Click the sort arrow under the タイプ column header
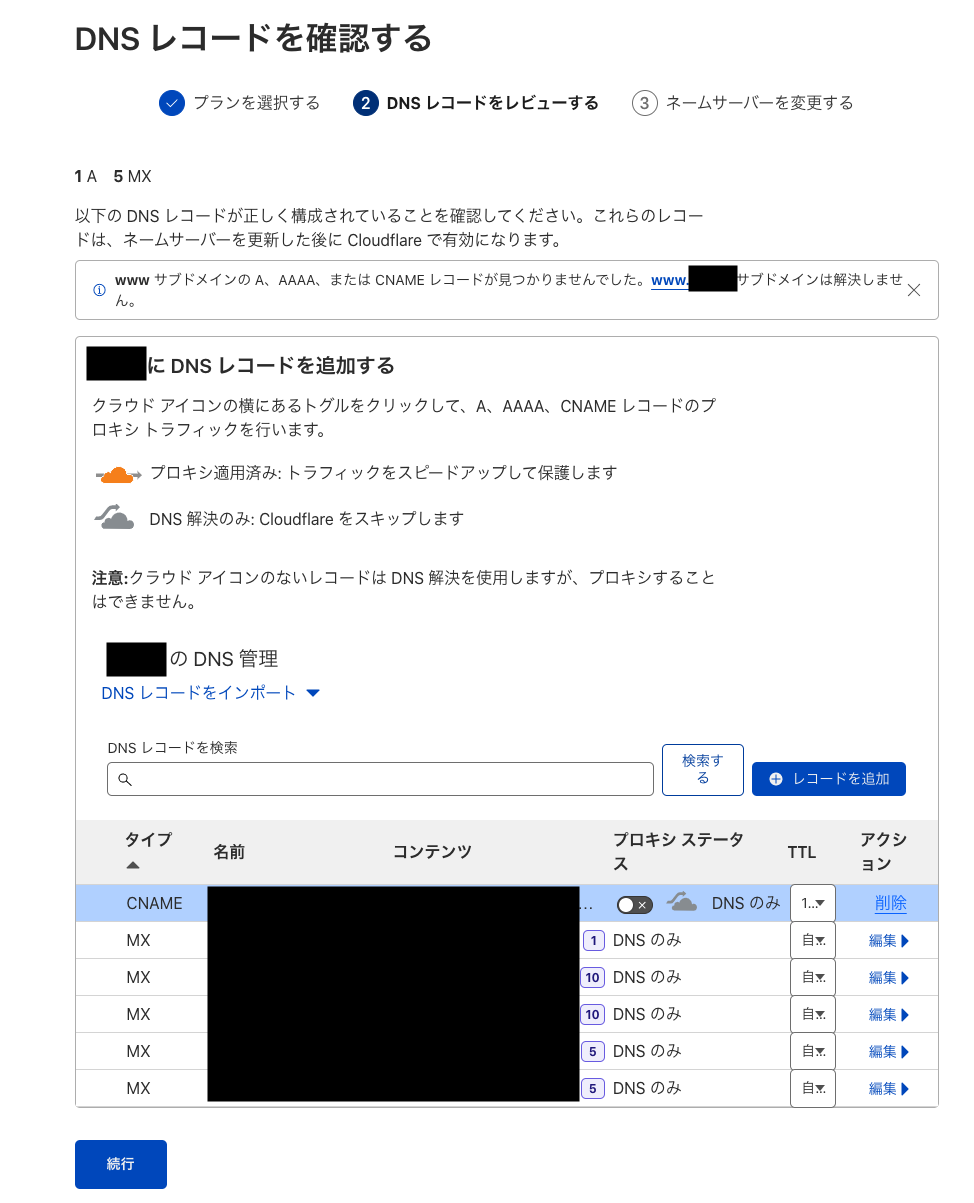Image resolution: width=974 pixels, height=1203 pixels. click(134, 863)
